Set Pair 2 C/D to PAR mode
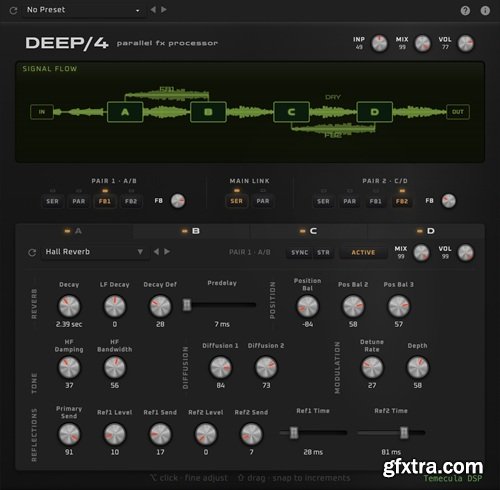500x490 pixels. [x=349, y=201]
